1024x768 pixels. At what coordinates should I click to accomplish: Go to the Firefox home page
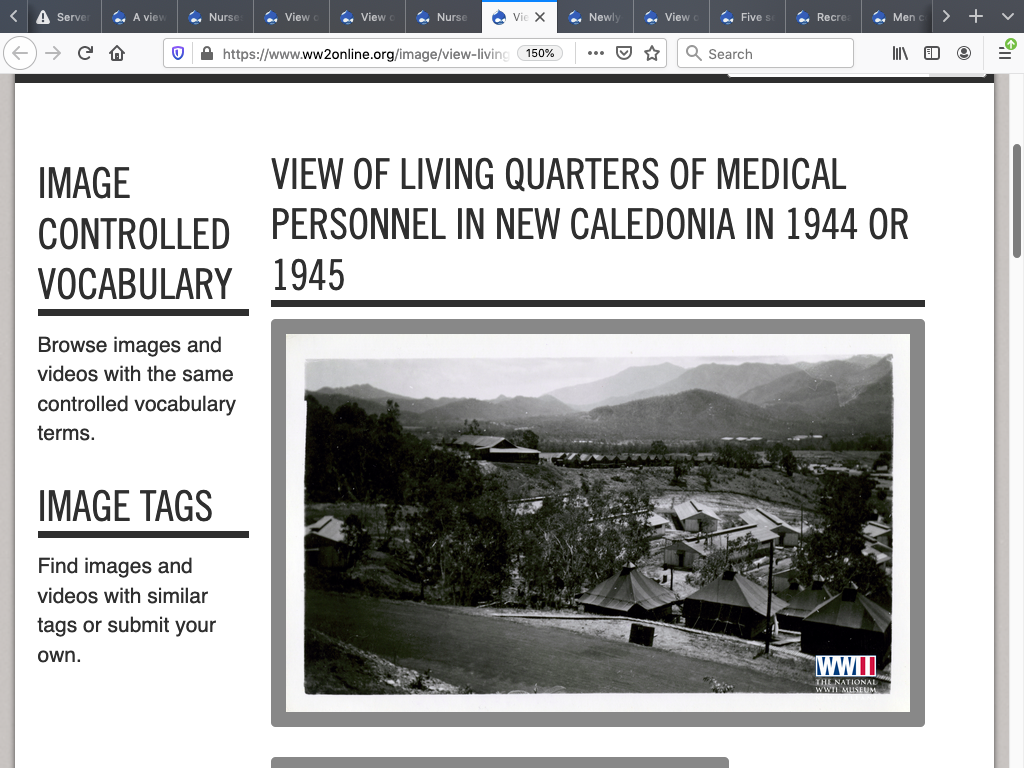click(117, 54)
